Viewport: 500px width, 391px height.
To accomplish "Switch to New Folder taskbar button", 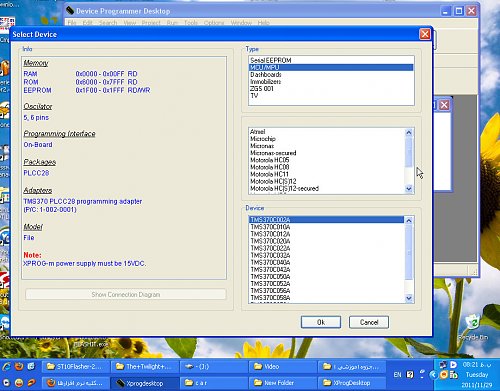I will pos(282,383).
